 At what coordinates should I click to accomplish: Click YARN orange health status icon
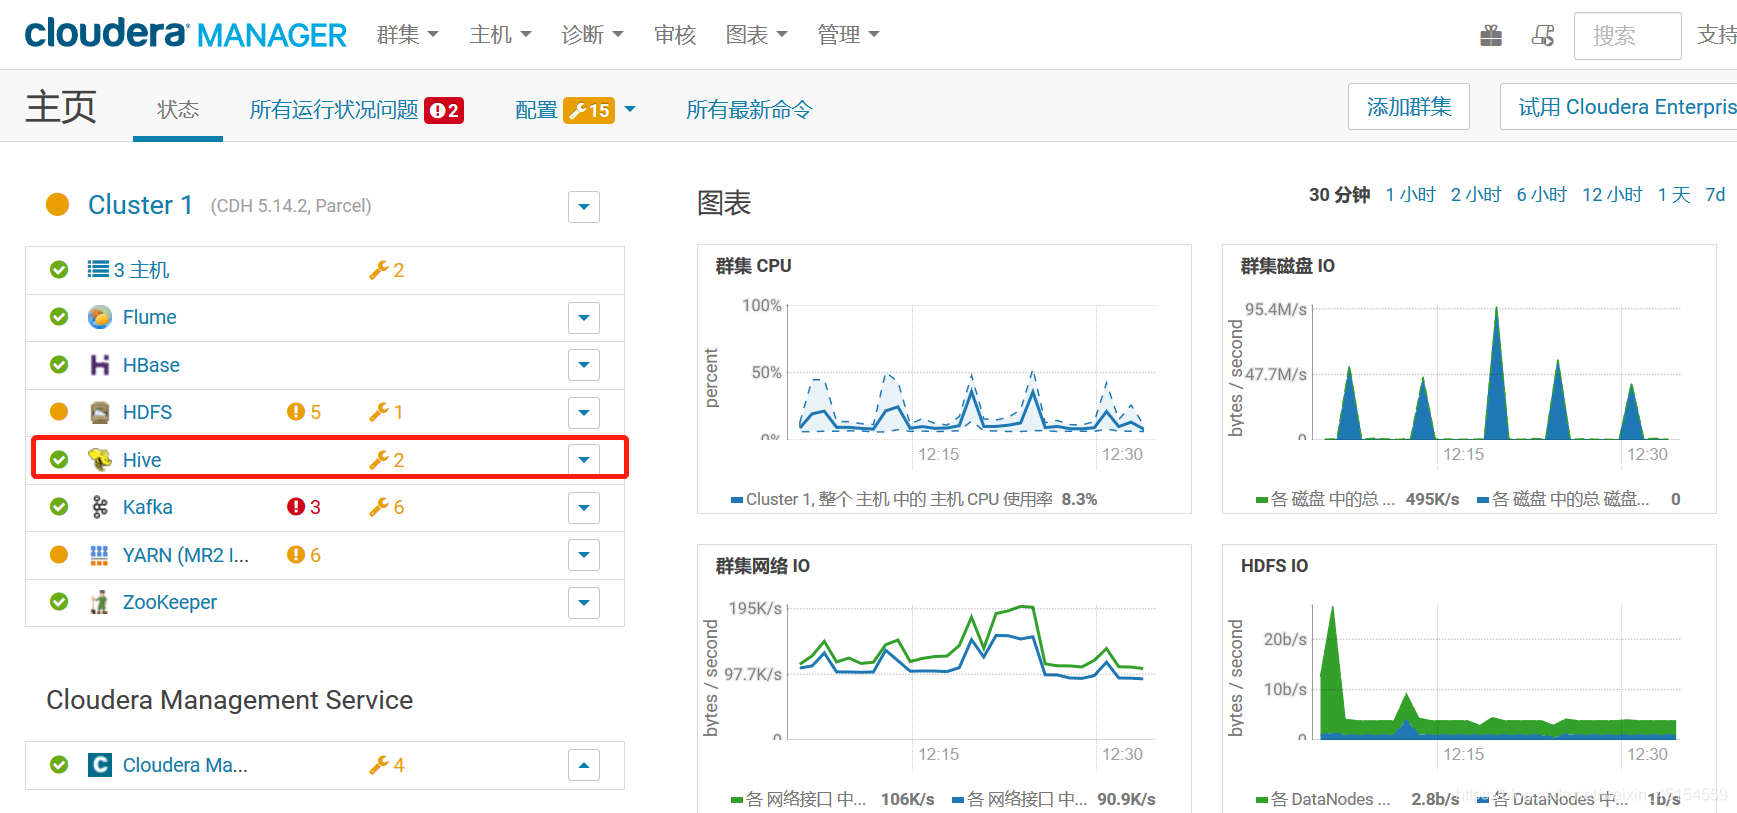pos(59,555)
